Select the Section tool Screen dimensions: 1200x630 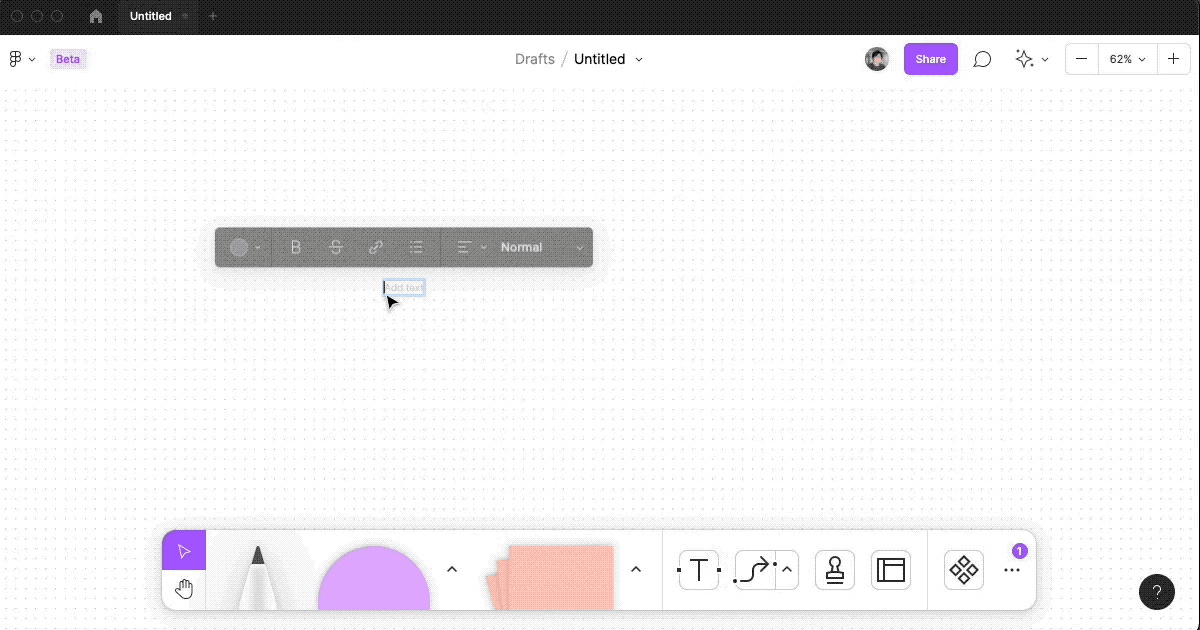[x=891, y=570]
